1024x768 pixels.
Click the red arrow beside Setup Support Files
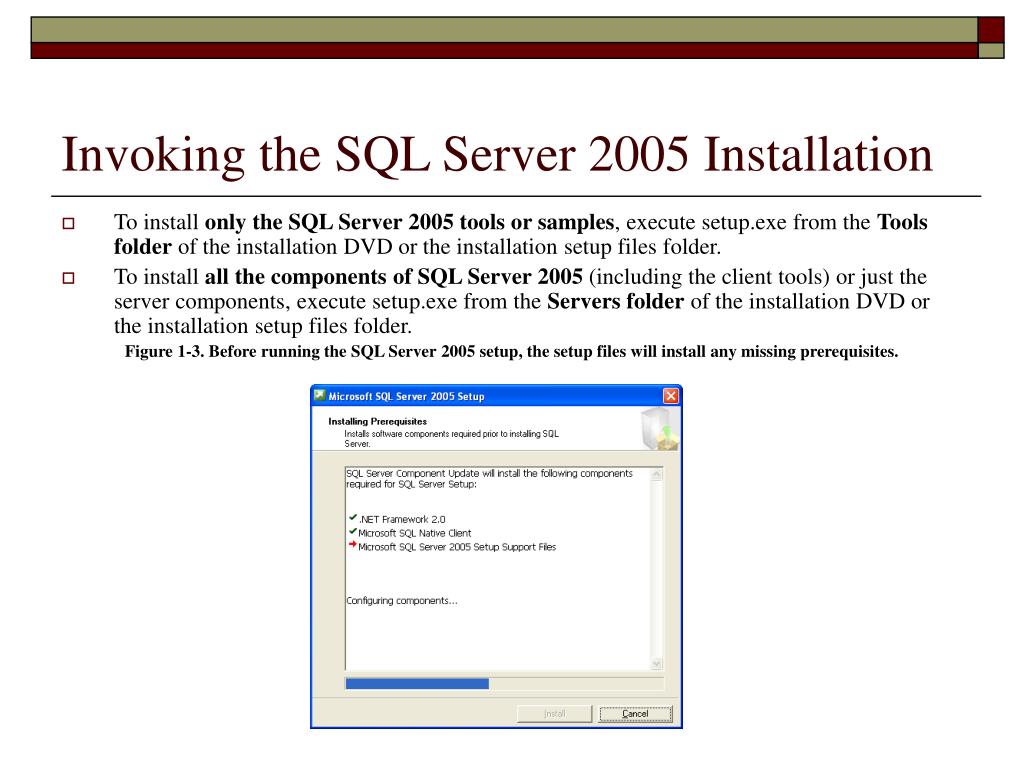[353, 544]
